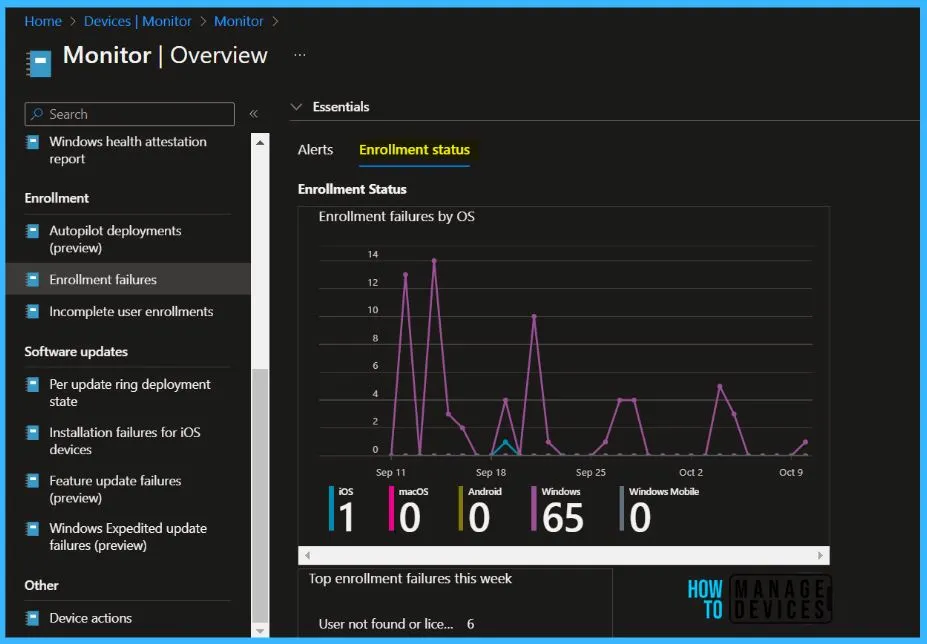Viewport: 927px width, 644px height.
Task: Open Devices | Monitor breadcrumb
Action: pos(138,21)
